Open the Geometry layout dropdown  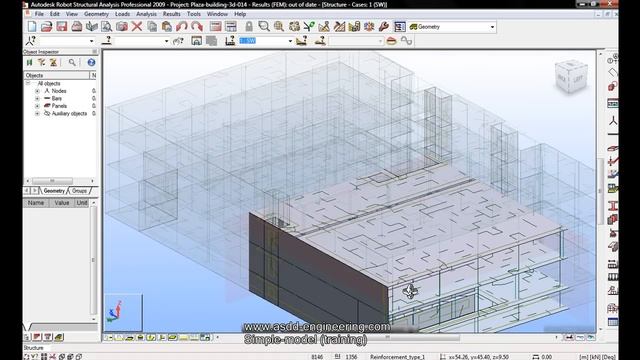point(492,27)
